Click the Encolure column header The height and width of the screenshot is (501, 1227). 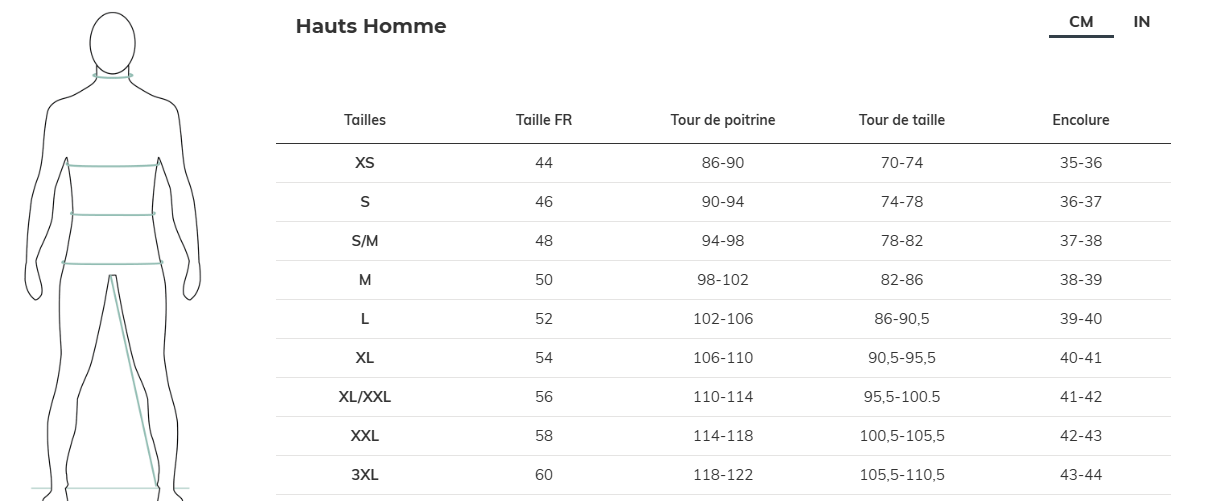1081,120
